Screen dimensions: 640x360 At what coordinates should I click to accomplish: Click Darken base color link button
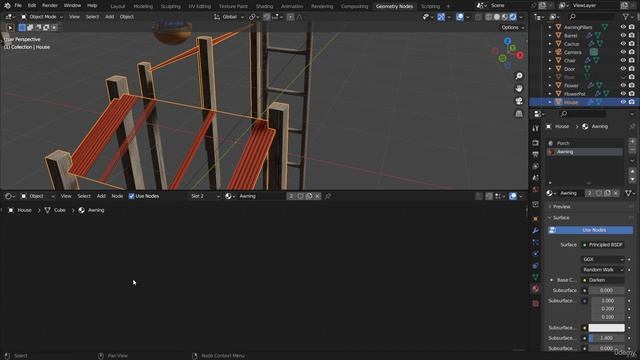click(x=602, y=280)
